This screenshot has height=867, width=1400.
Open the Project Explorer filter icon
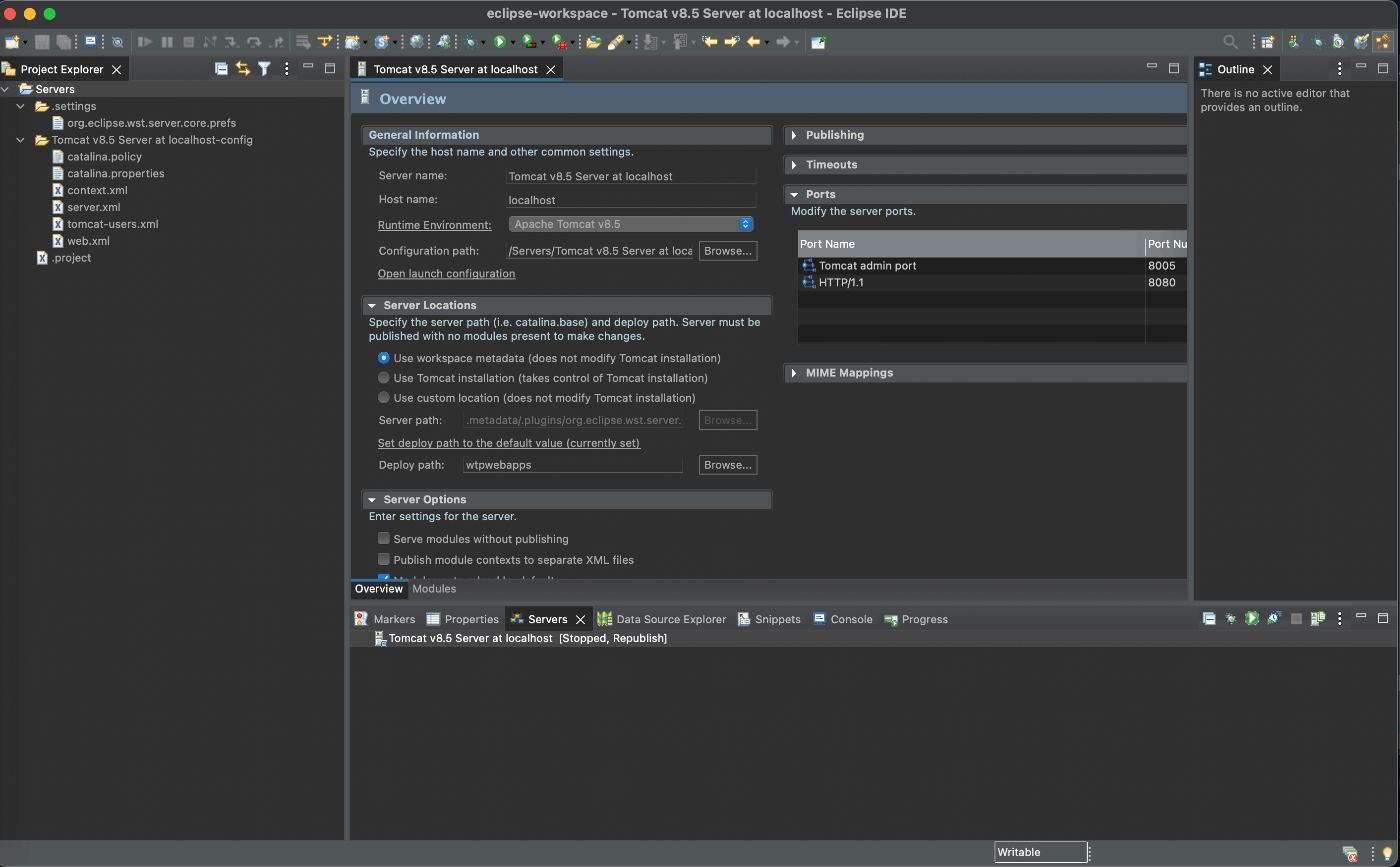point(264,69)
